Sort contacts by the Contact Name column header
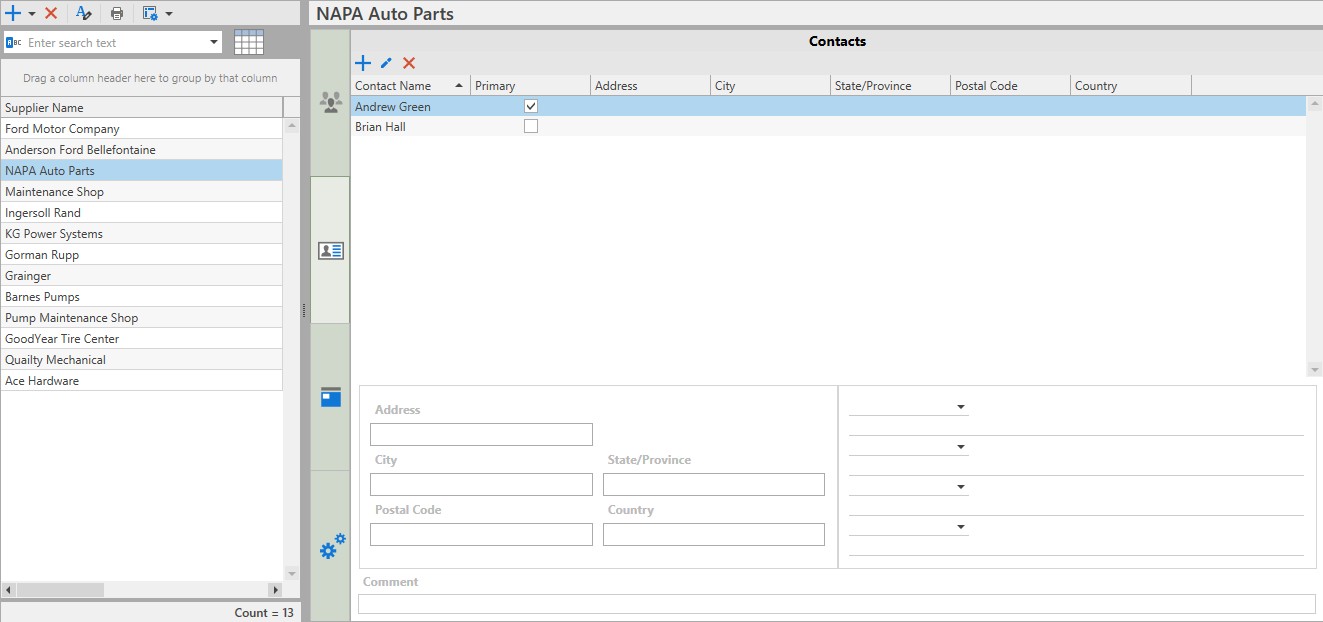The image size is (1323, 622). [x=410, y=86]
